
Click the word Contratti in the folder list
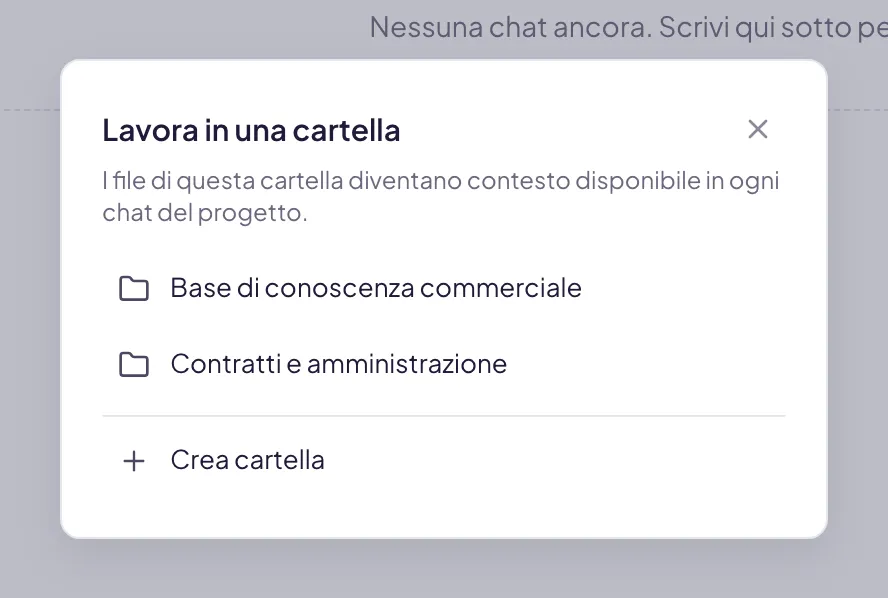click(x=226, y=364)
